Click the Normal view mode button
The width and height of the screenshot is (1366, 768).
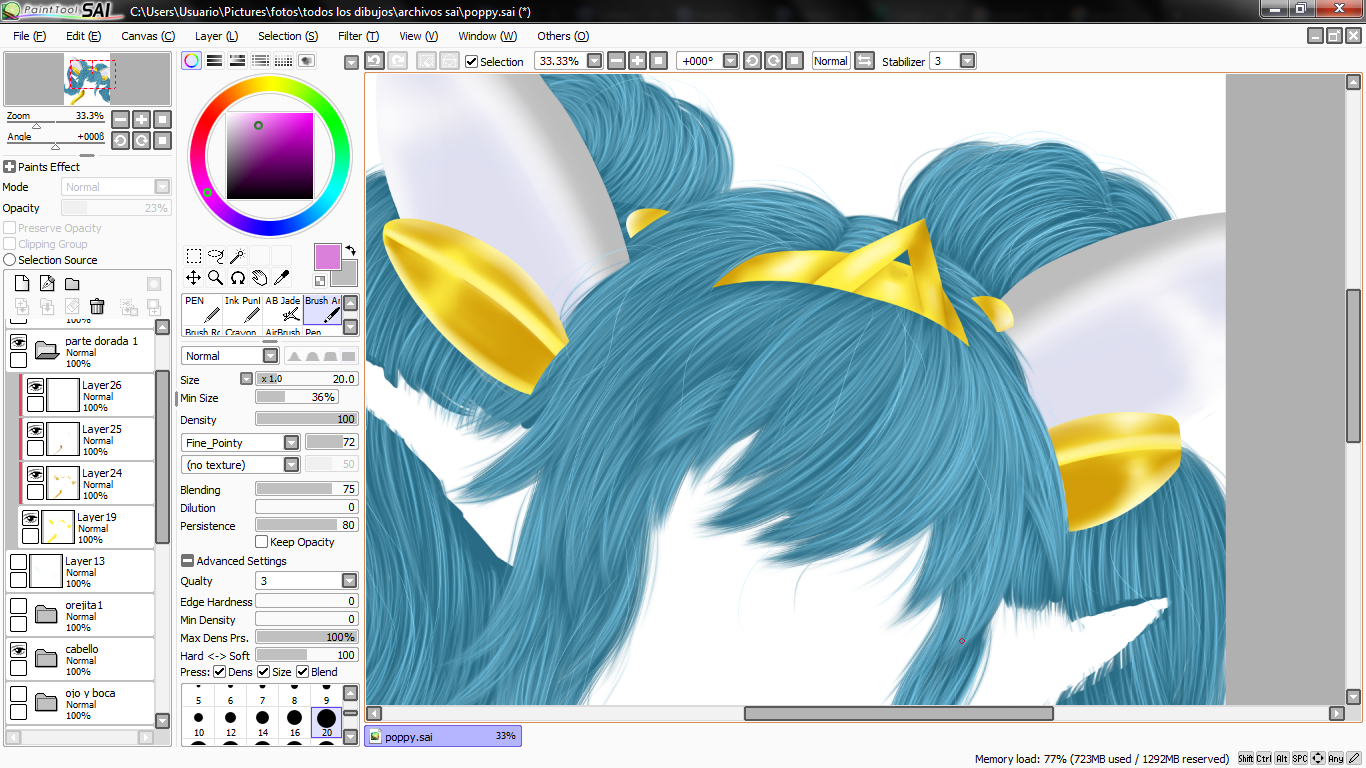[x=830, y=61]
